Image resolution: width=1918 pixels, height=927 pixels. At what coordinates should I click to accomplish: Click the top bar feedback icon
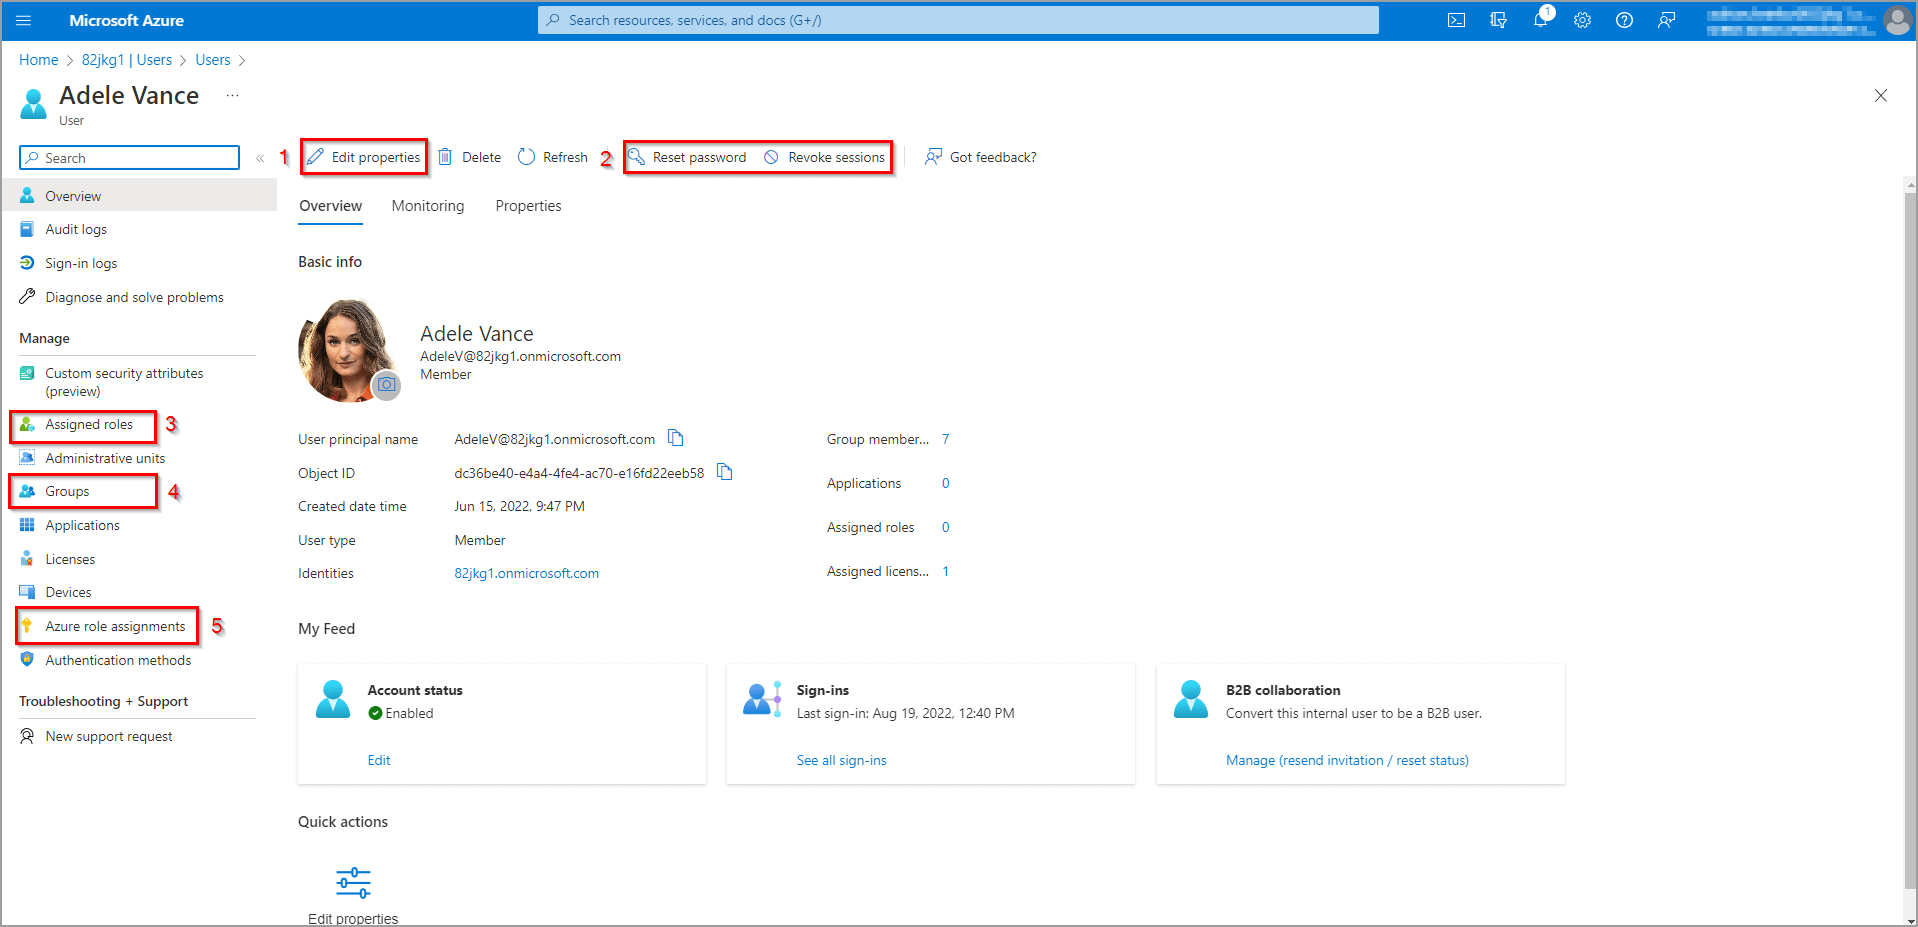point(1666,20)
